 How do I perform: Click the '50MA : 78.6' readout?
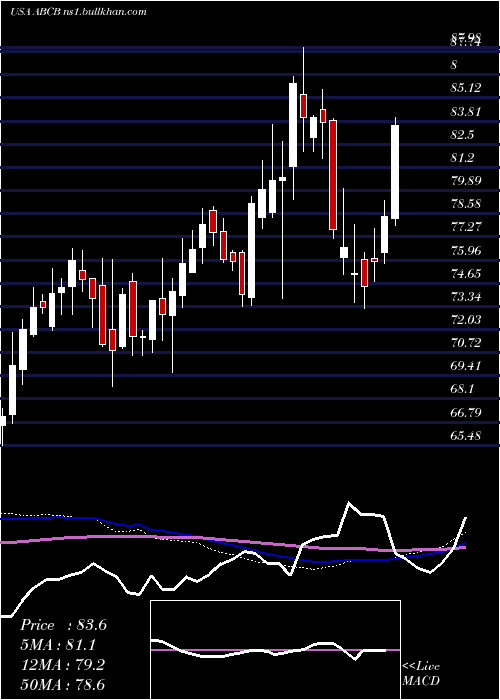point(63,685)
